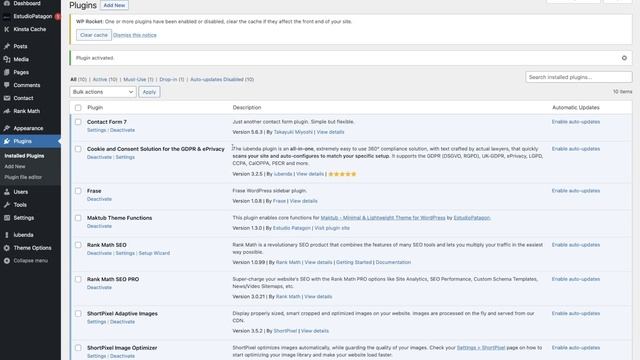Viewport: 640px width, 360px height.
Task: Click the iubenda five-star rating
Action: click(x=342, y=174)
